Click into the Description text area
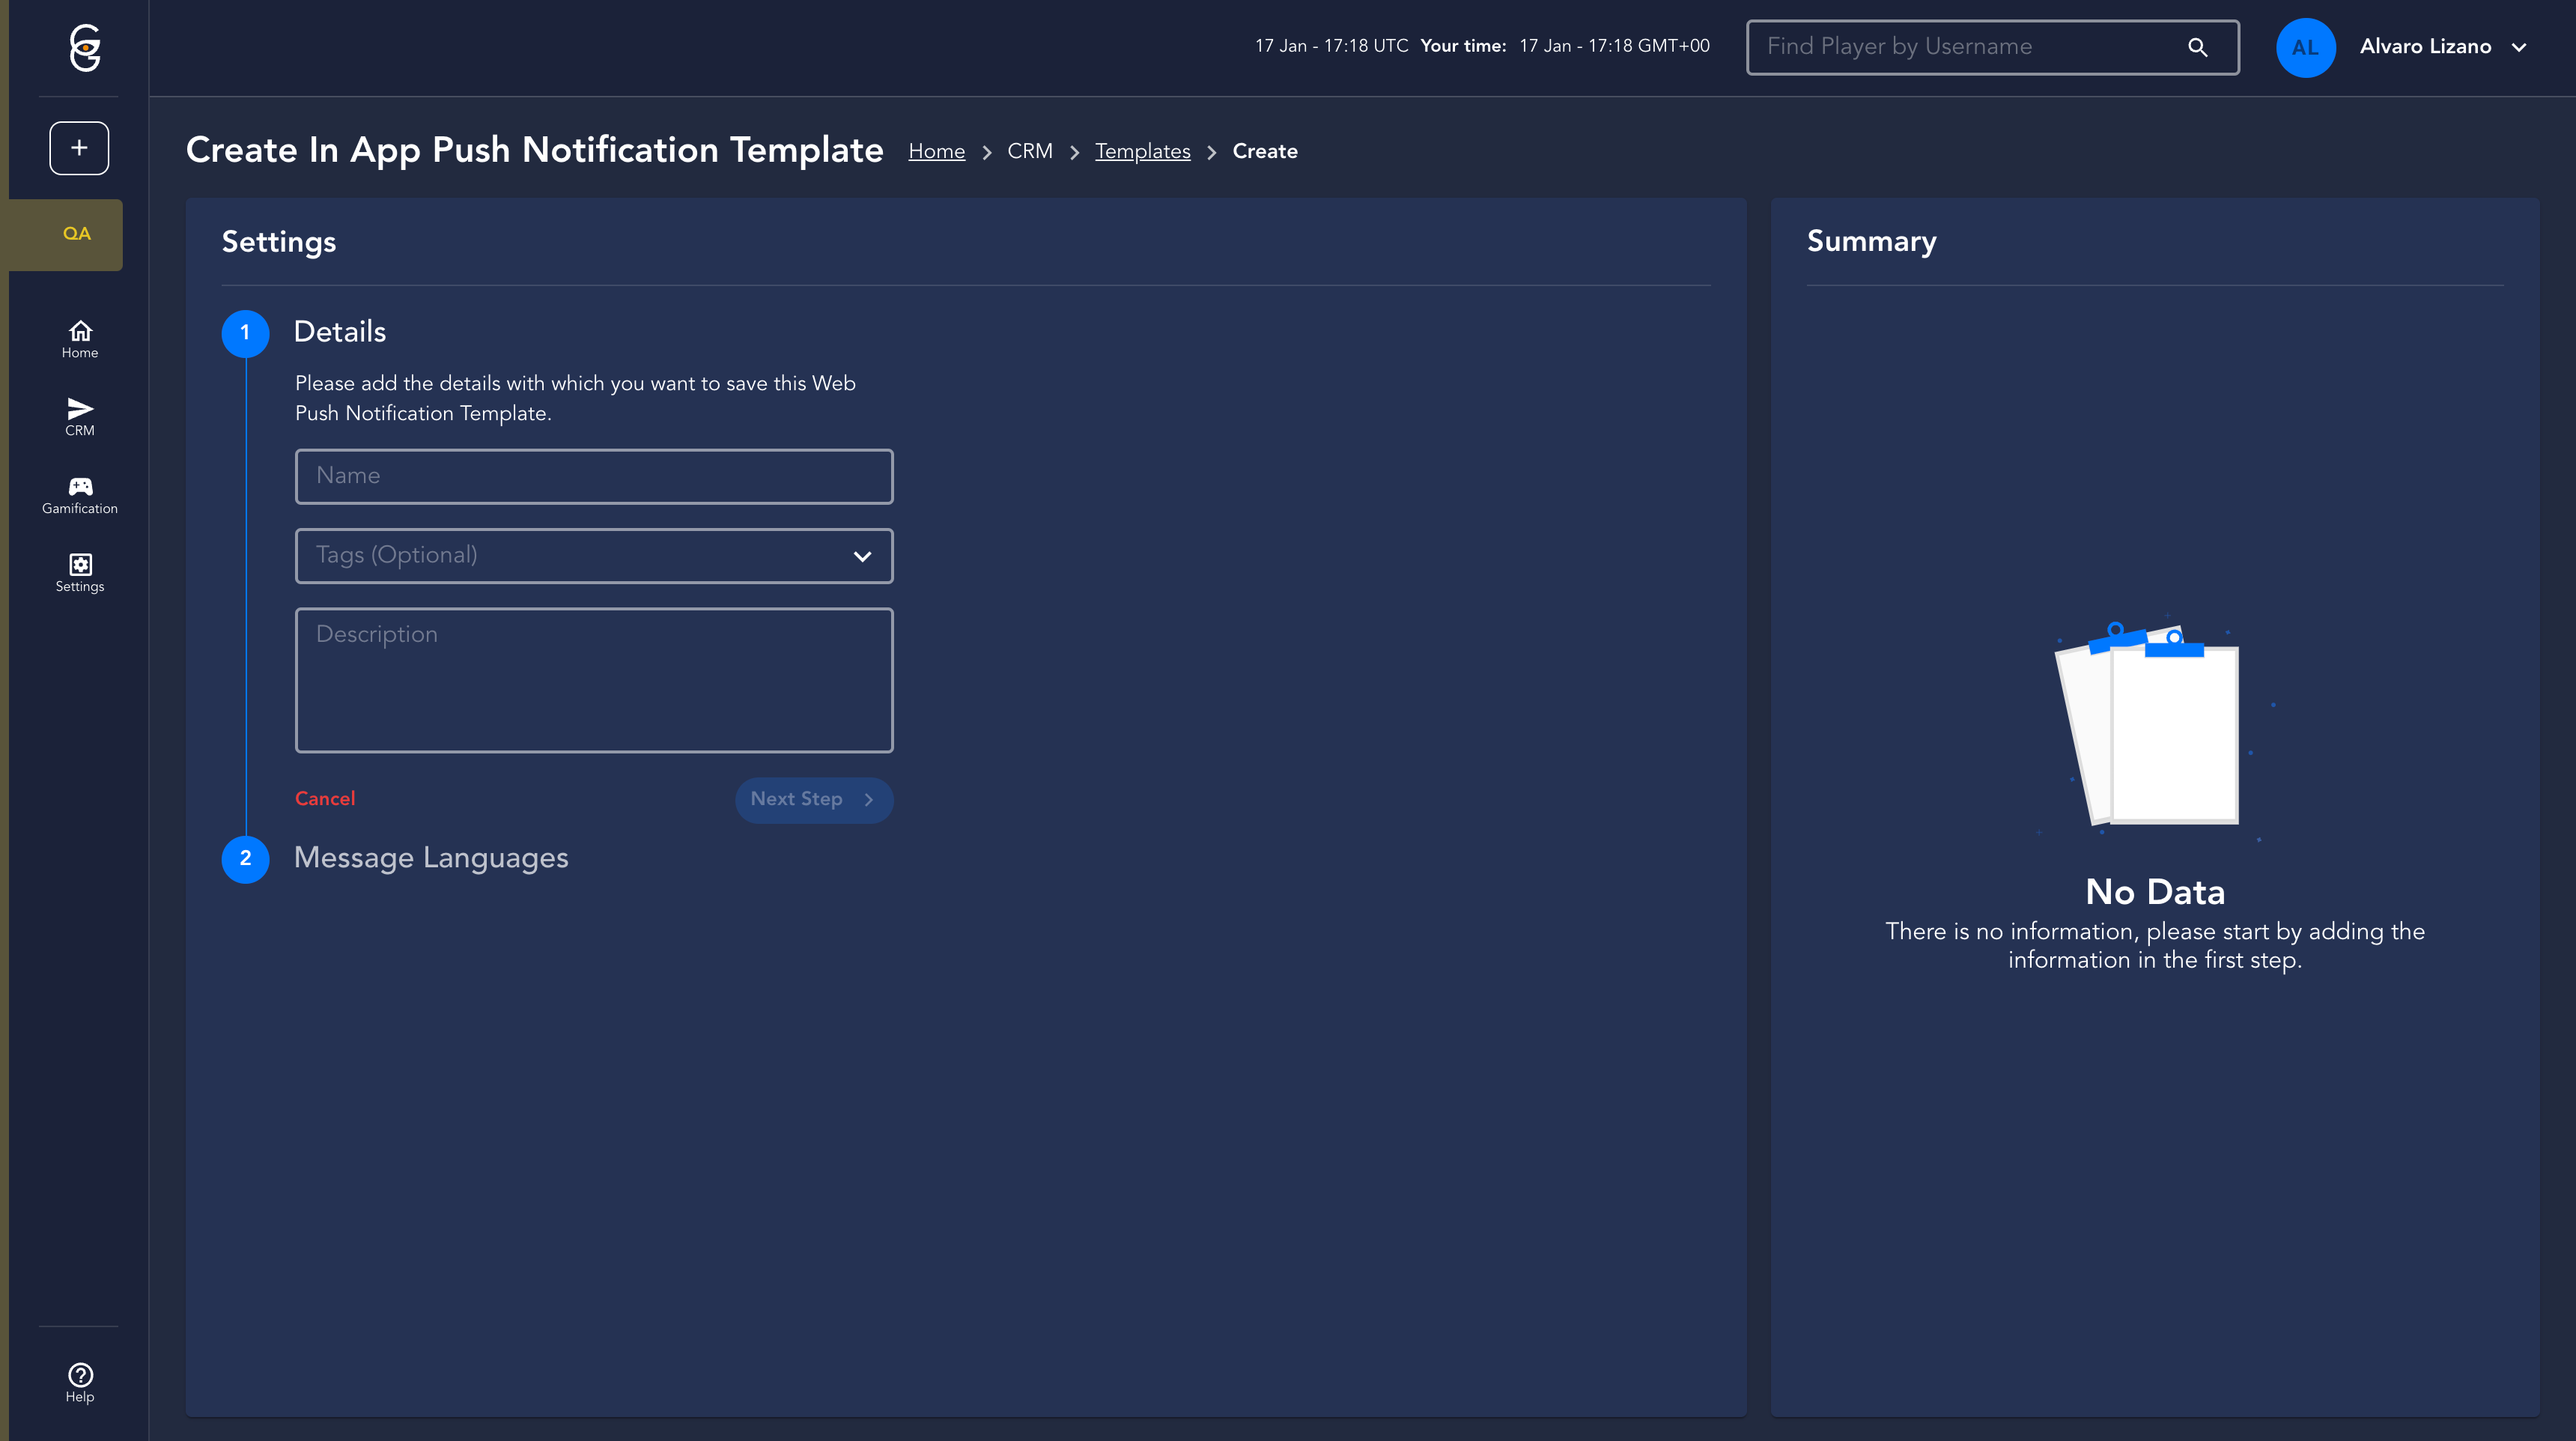The height and width of the screenshot is (1441, 2576). [x=594, y=680]
